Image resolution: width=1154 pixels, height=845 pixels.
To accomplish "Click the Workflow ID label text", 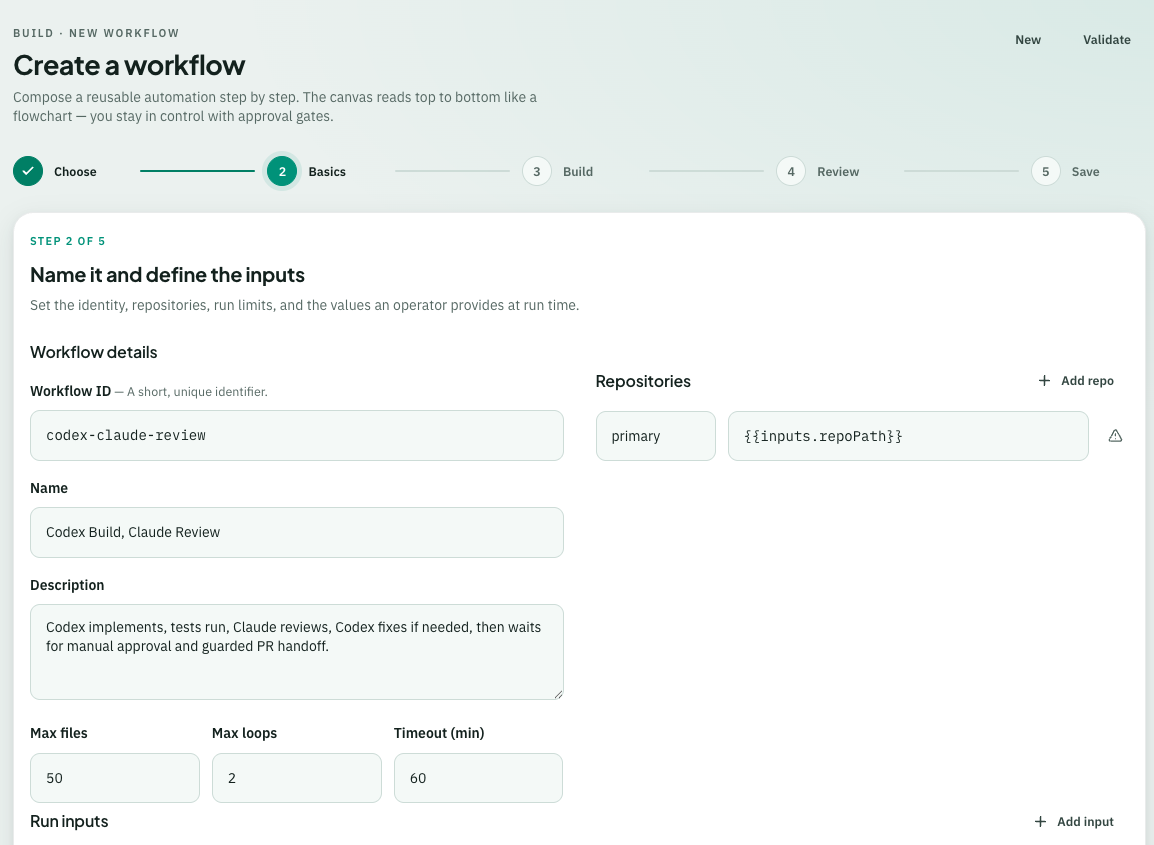I will (x=71, y=391).
